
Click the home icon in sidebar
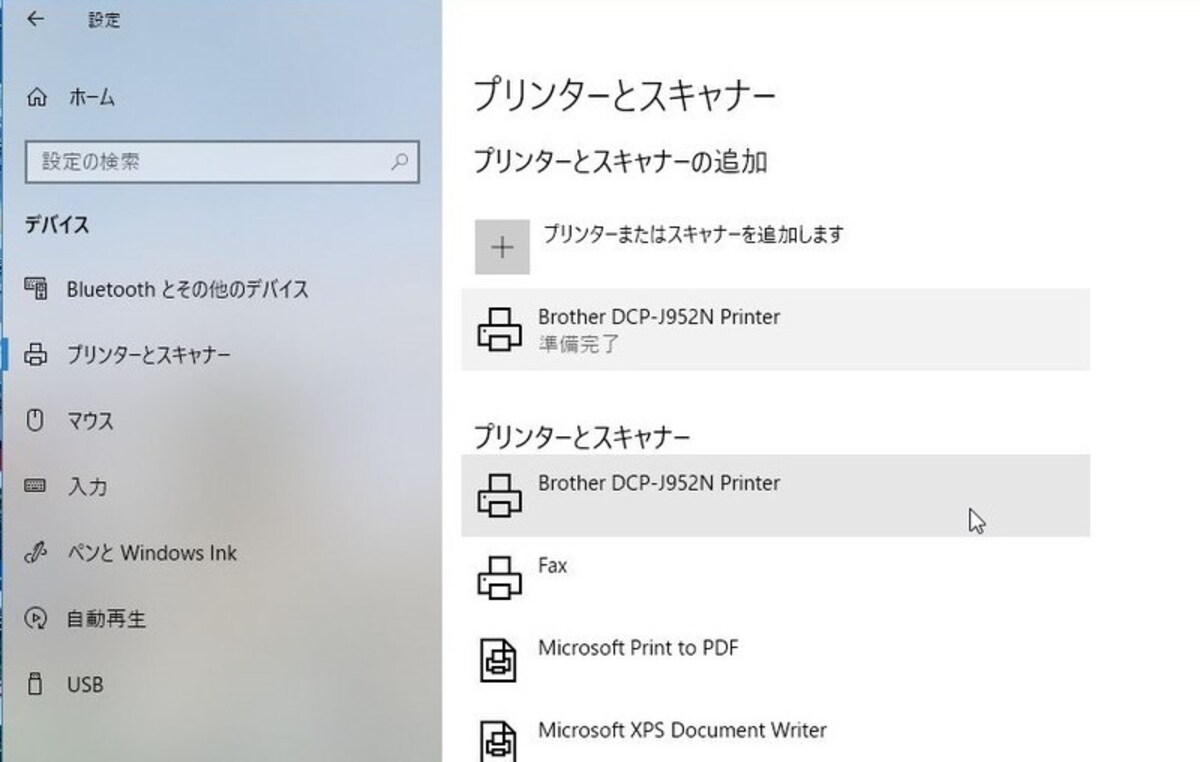pyautogui.click(x=36, y=98)
